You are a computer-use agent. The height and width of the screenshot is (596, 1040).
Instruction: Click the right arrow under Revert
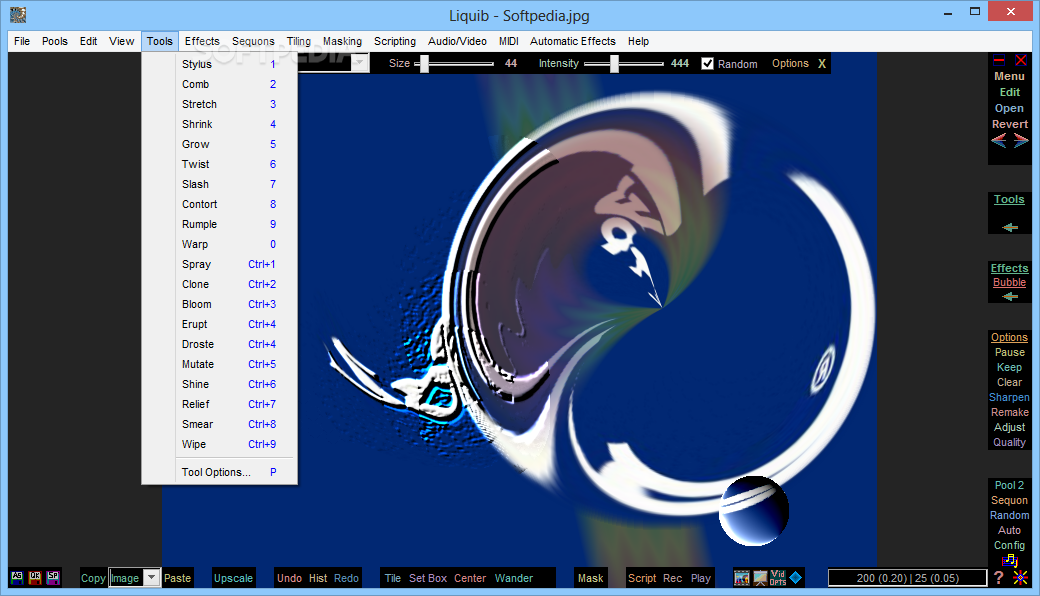1021,141
